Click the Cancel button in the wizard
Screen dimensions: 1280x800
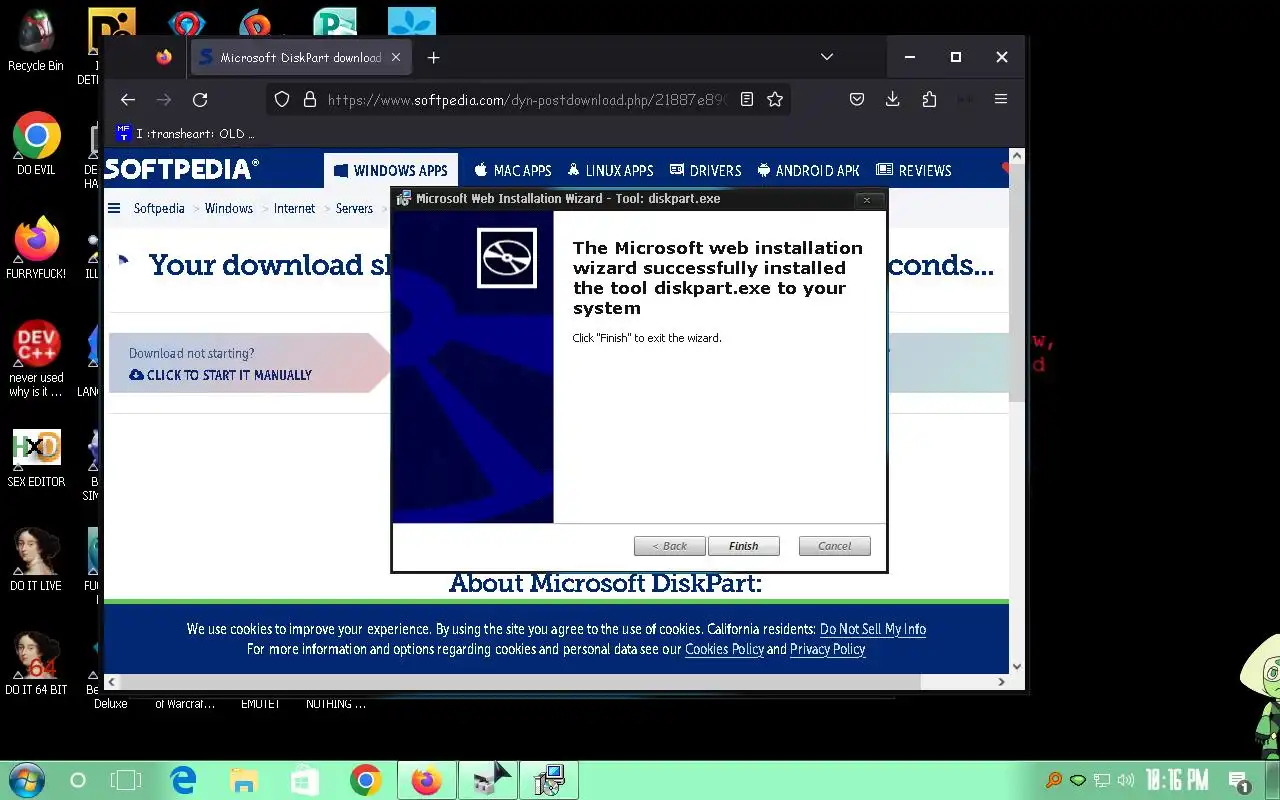[x=835, y=546]
